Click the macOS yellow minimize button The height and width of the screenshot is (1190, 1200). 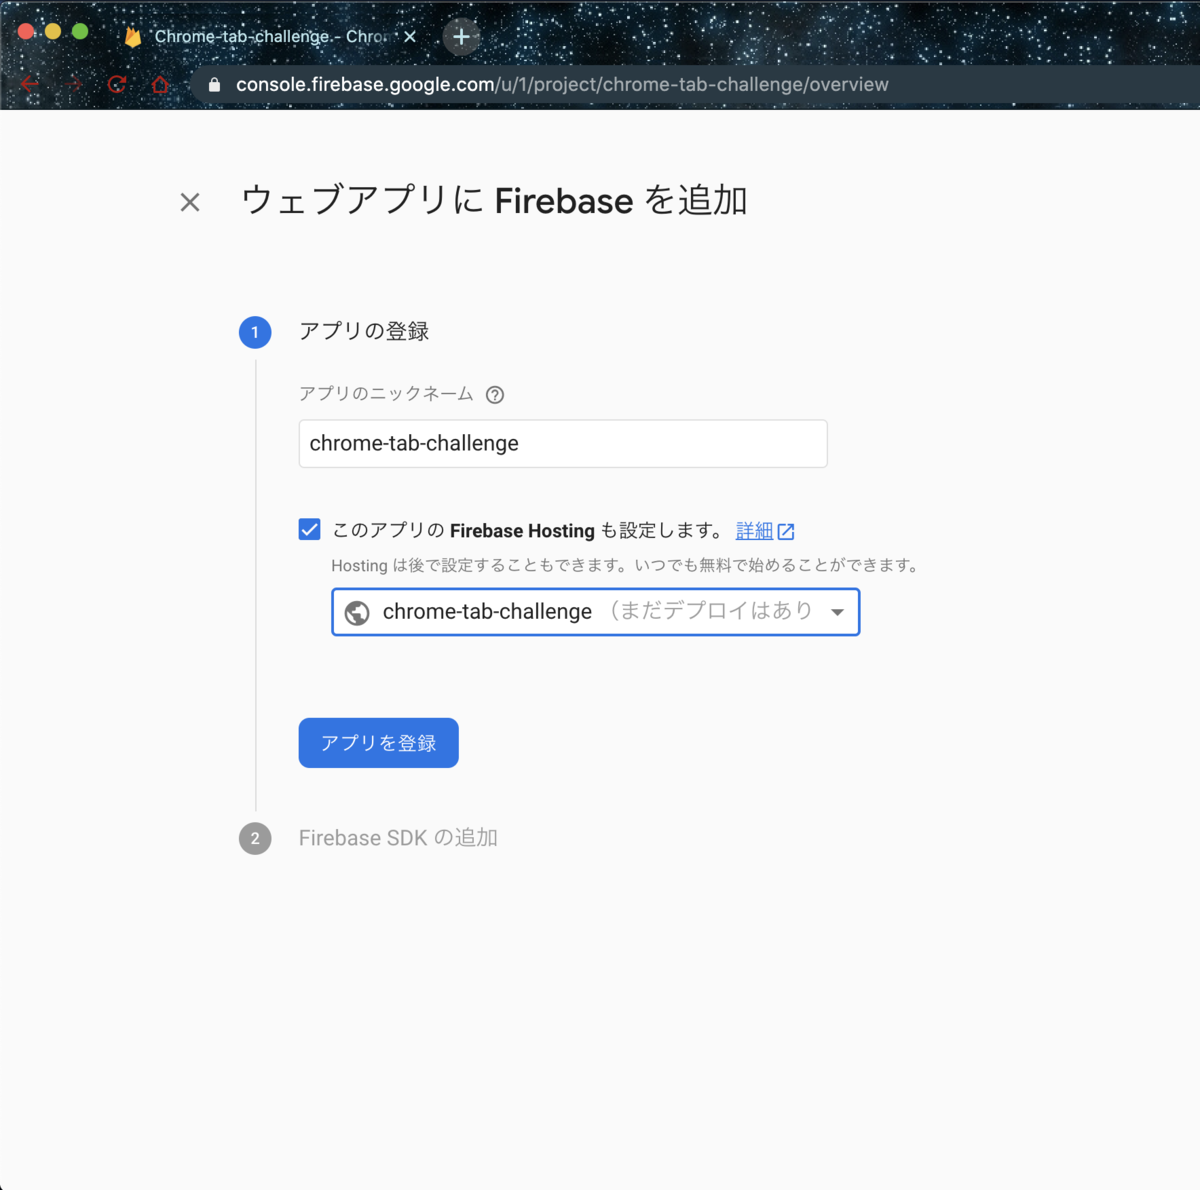pyautogui.click(x=53, y=31)
